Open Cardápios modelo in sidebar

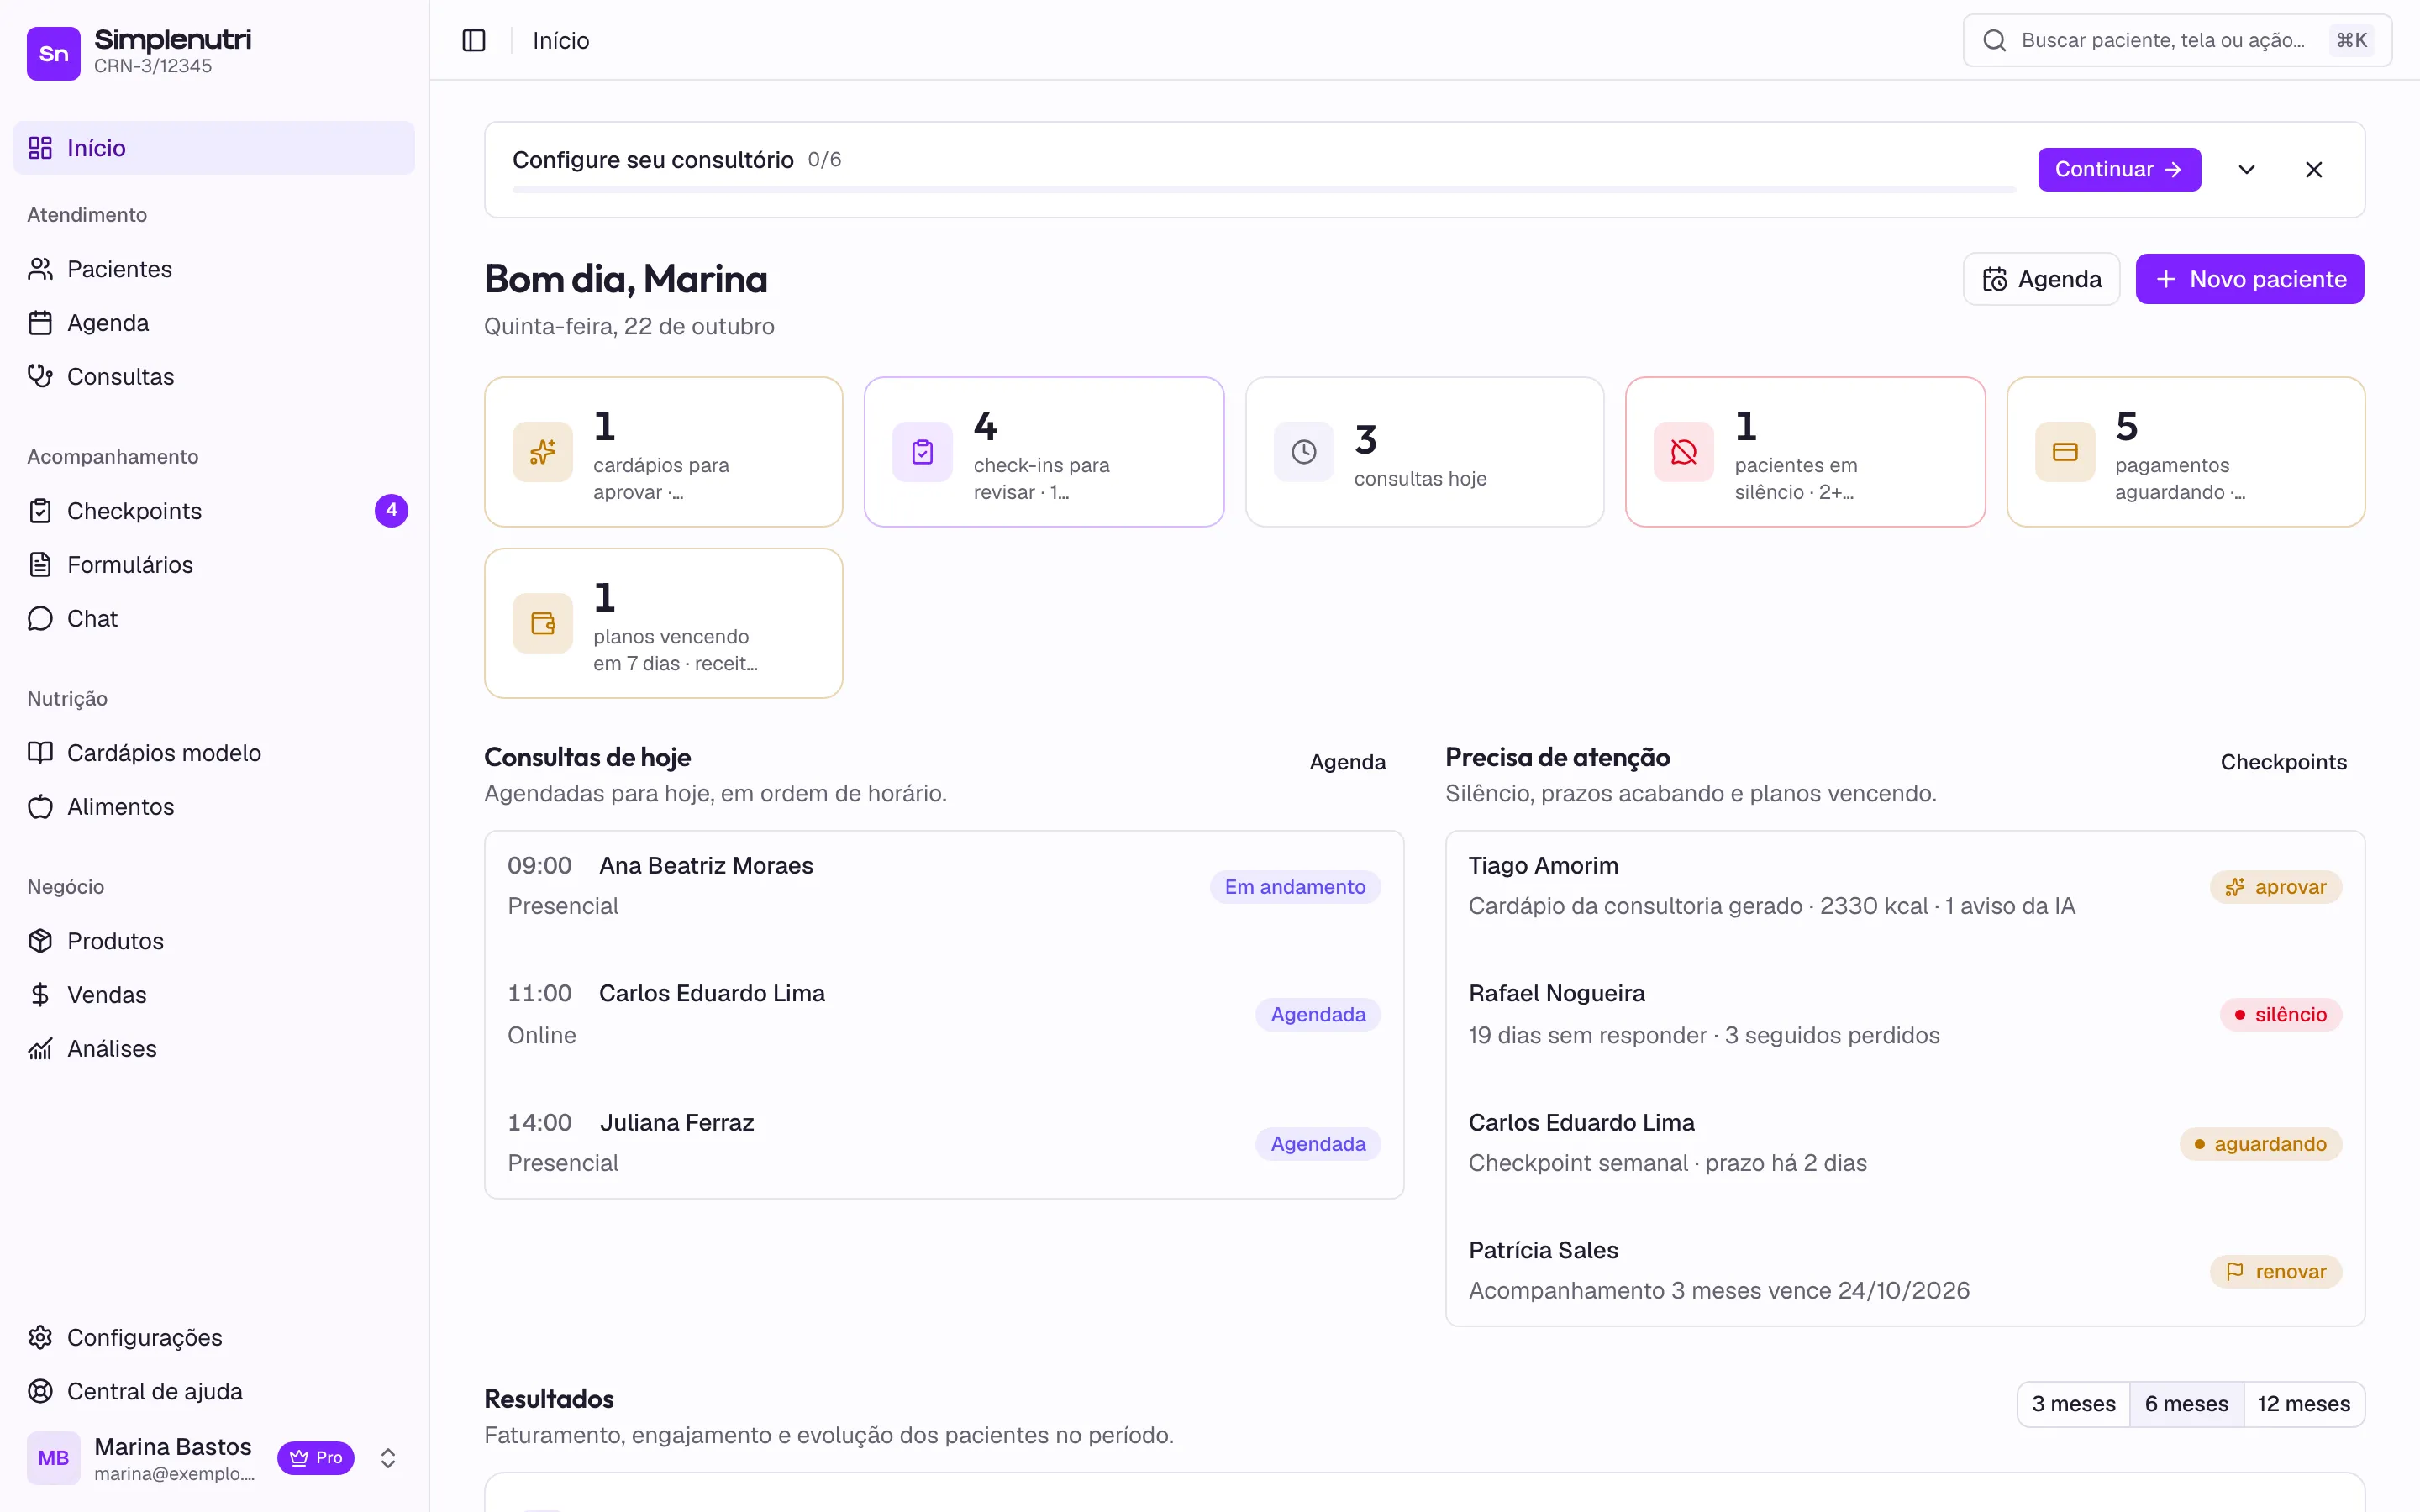(x=214, y=753)
